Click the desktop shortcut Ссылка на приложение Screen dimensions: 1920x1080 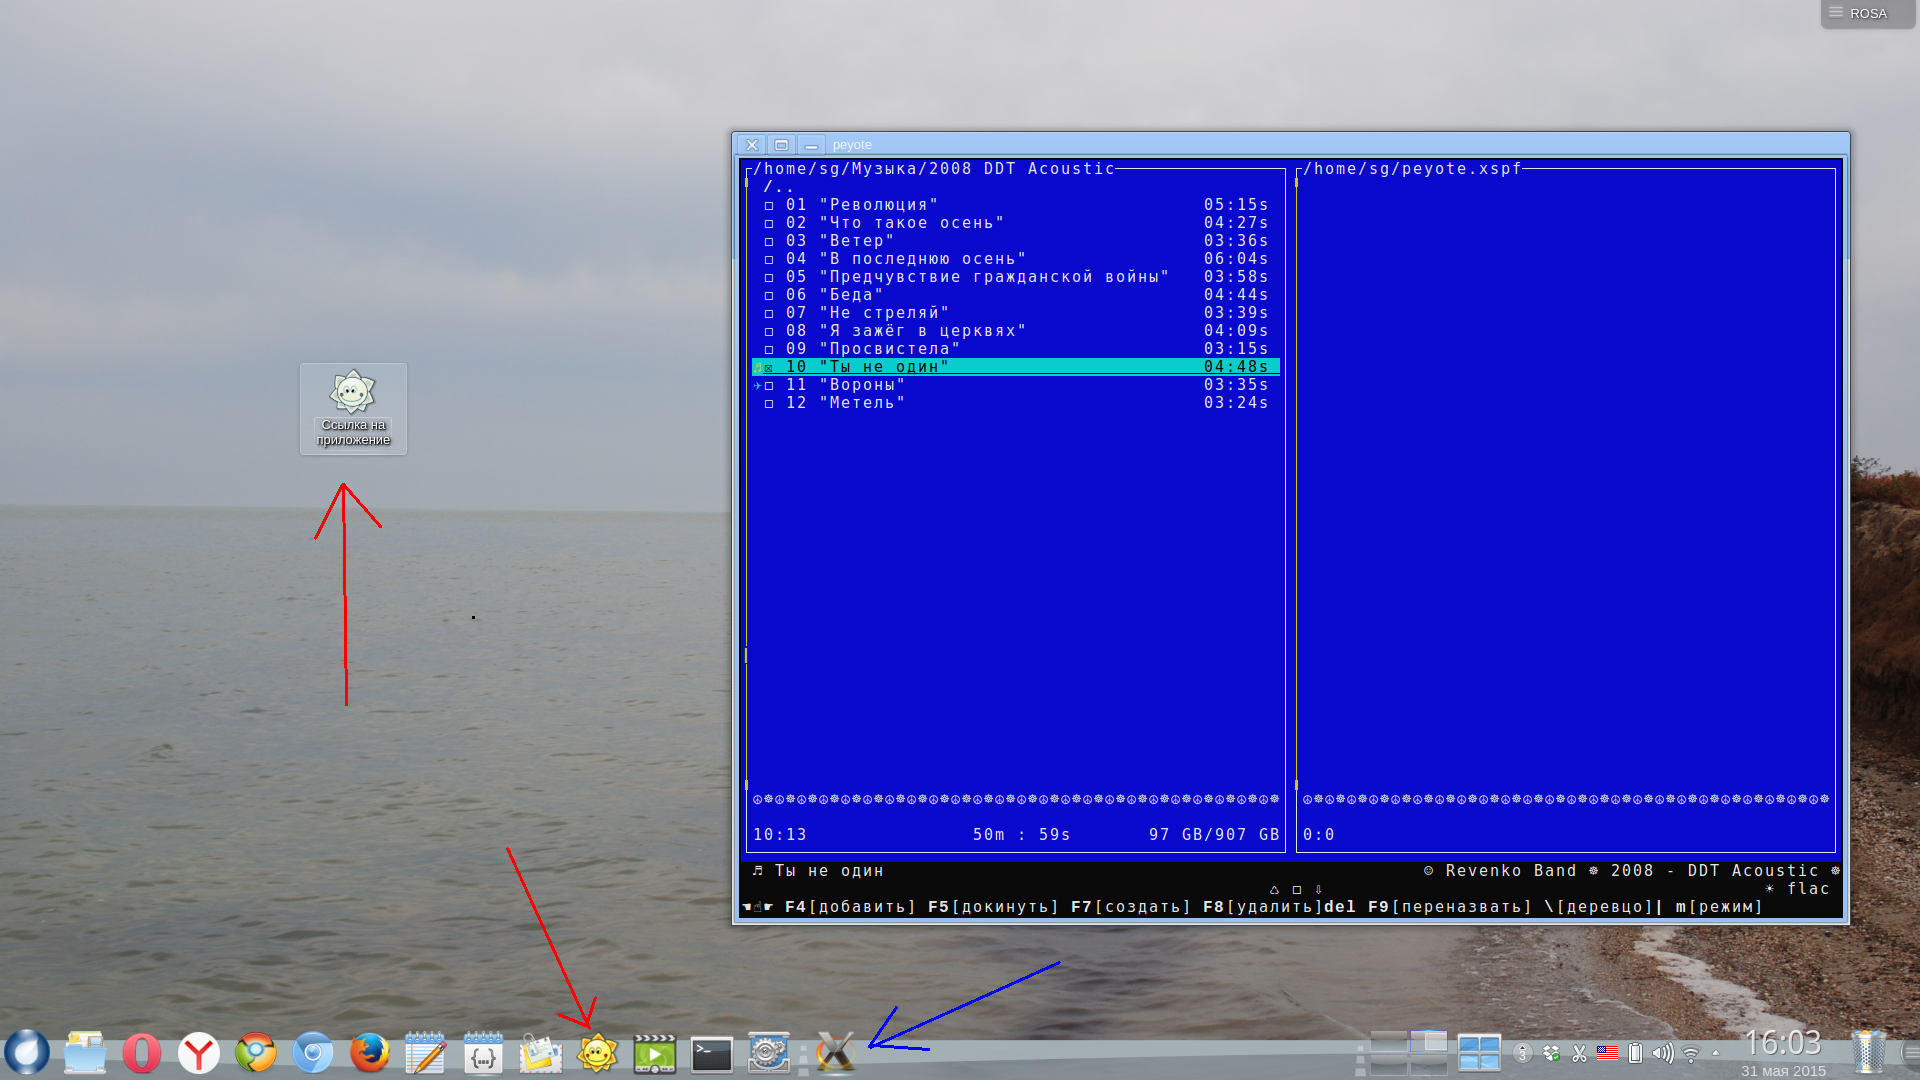(353, 408)
